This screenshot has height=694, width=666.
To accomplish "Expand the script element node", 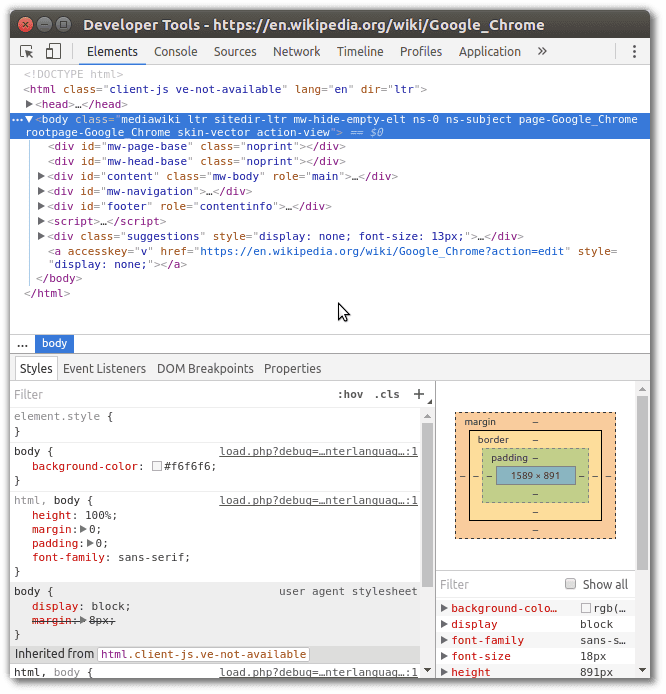I will pos(41,221).
